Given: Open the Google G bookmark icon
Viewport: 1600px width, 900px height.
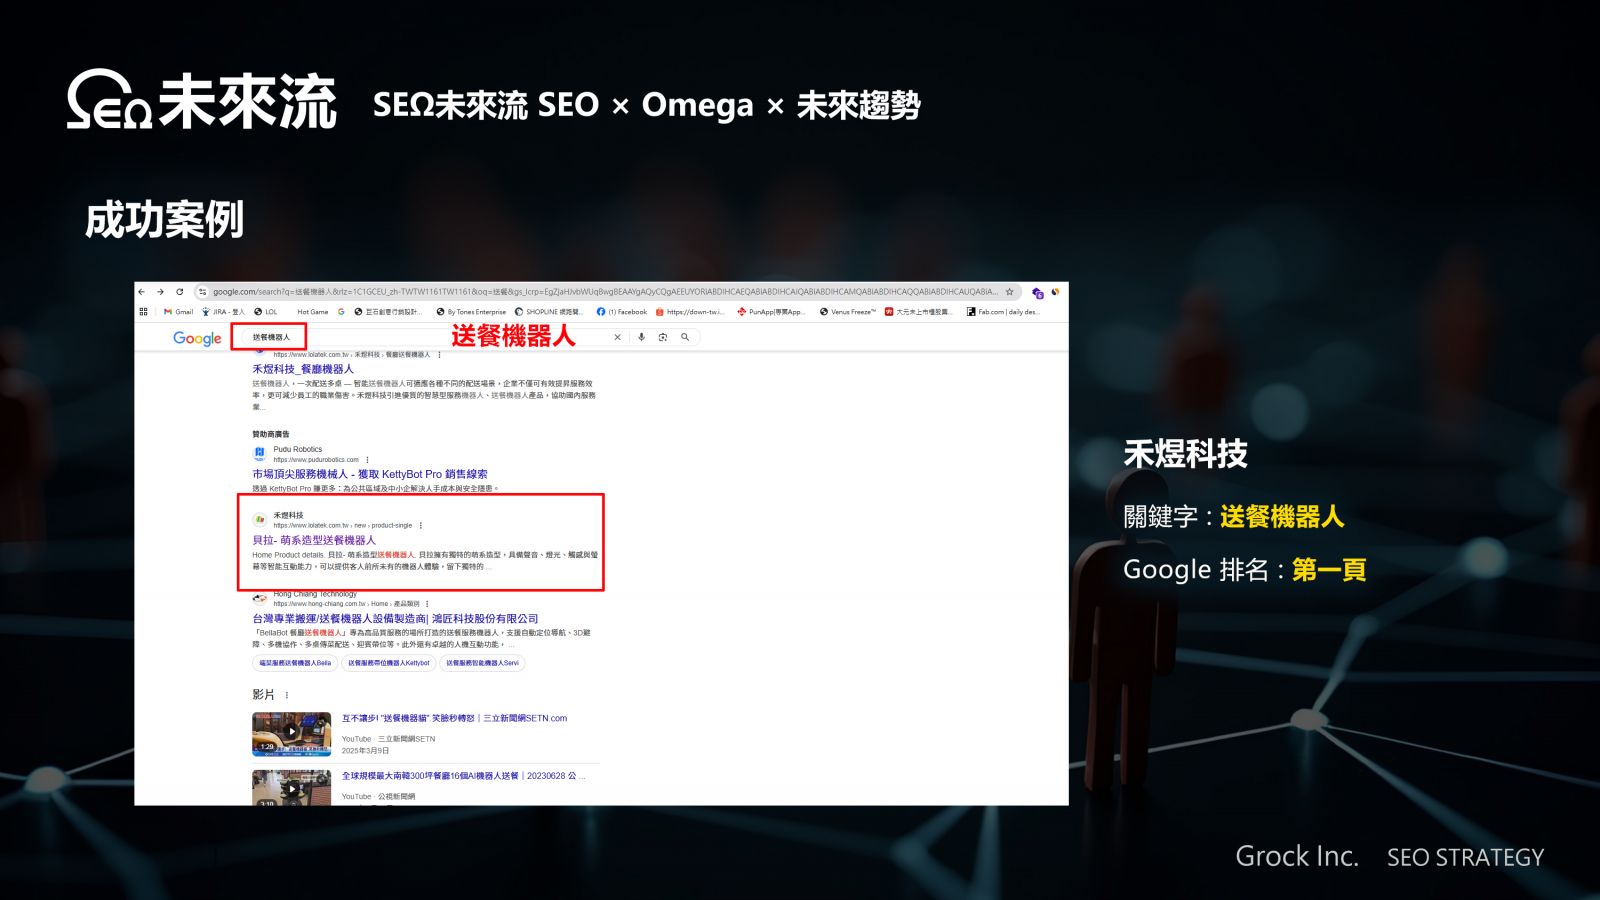Looking at the screenshot, I should (x=342, y=312).
